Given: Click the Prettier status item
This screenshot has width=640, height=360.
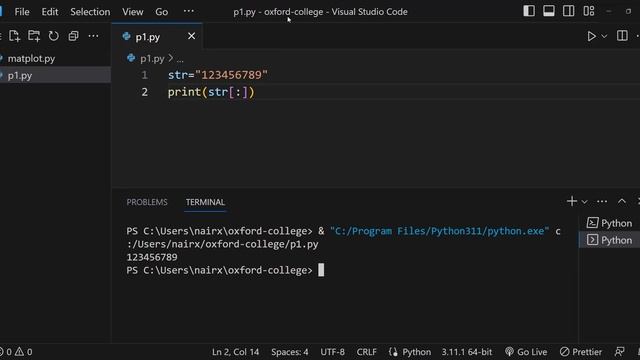Looking at the screenshot, I should pos(581,352).
